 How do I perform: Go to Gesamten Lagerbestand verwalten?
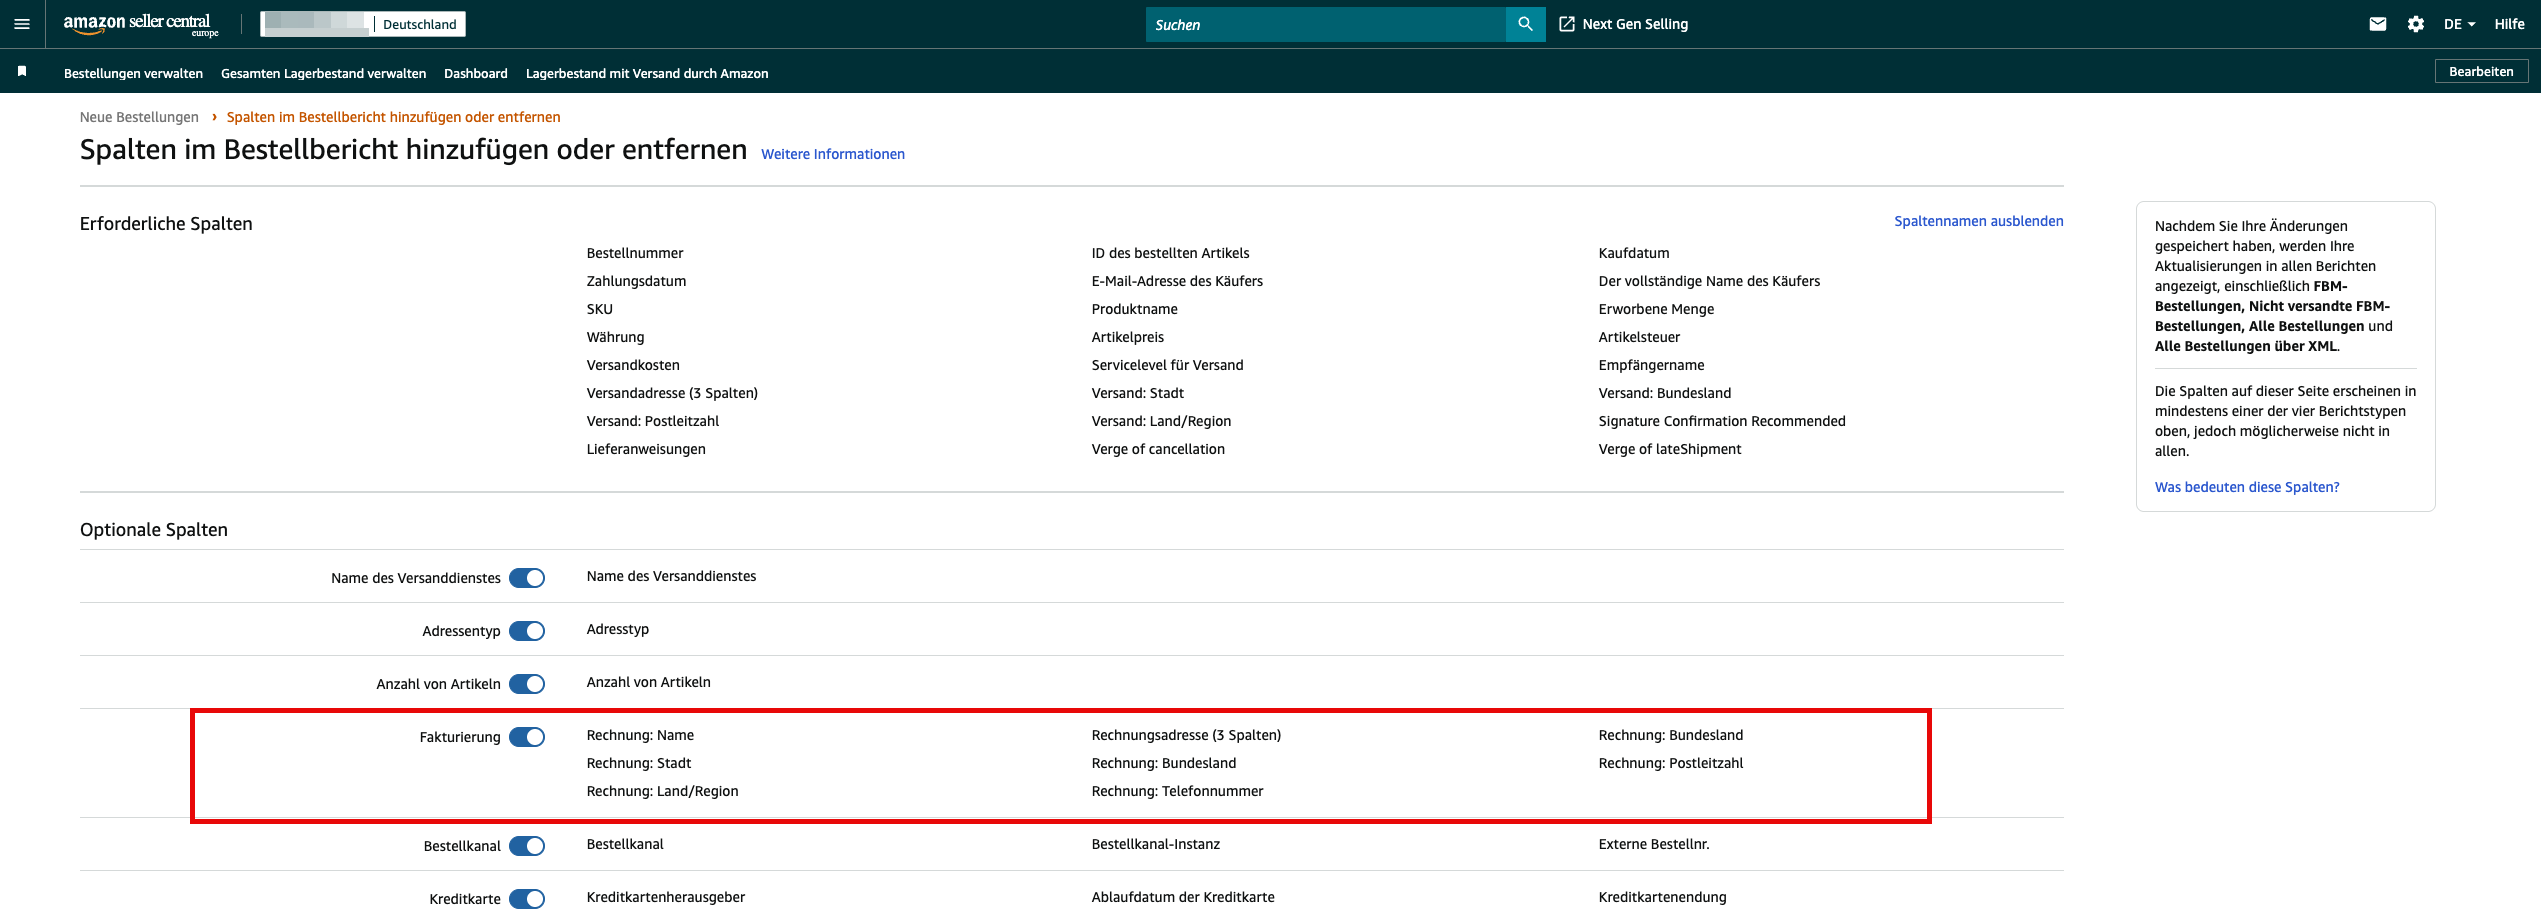tap(323, 73)
